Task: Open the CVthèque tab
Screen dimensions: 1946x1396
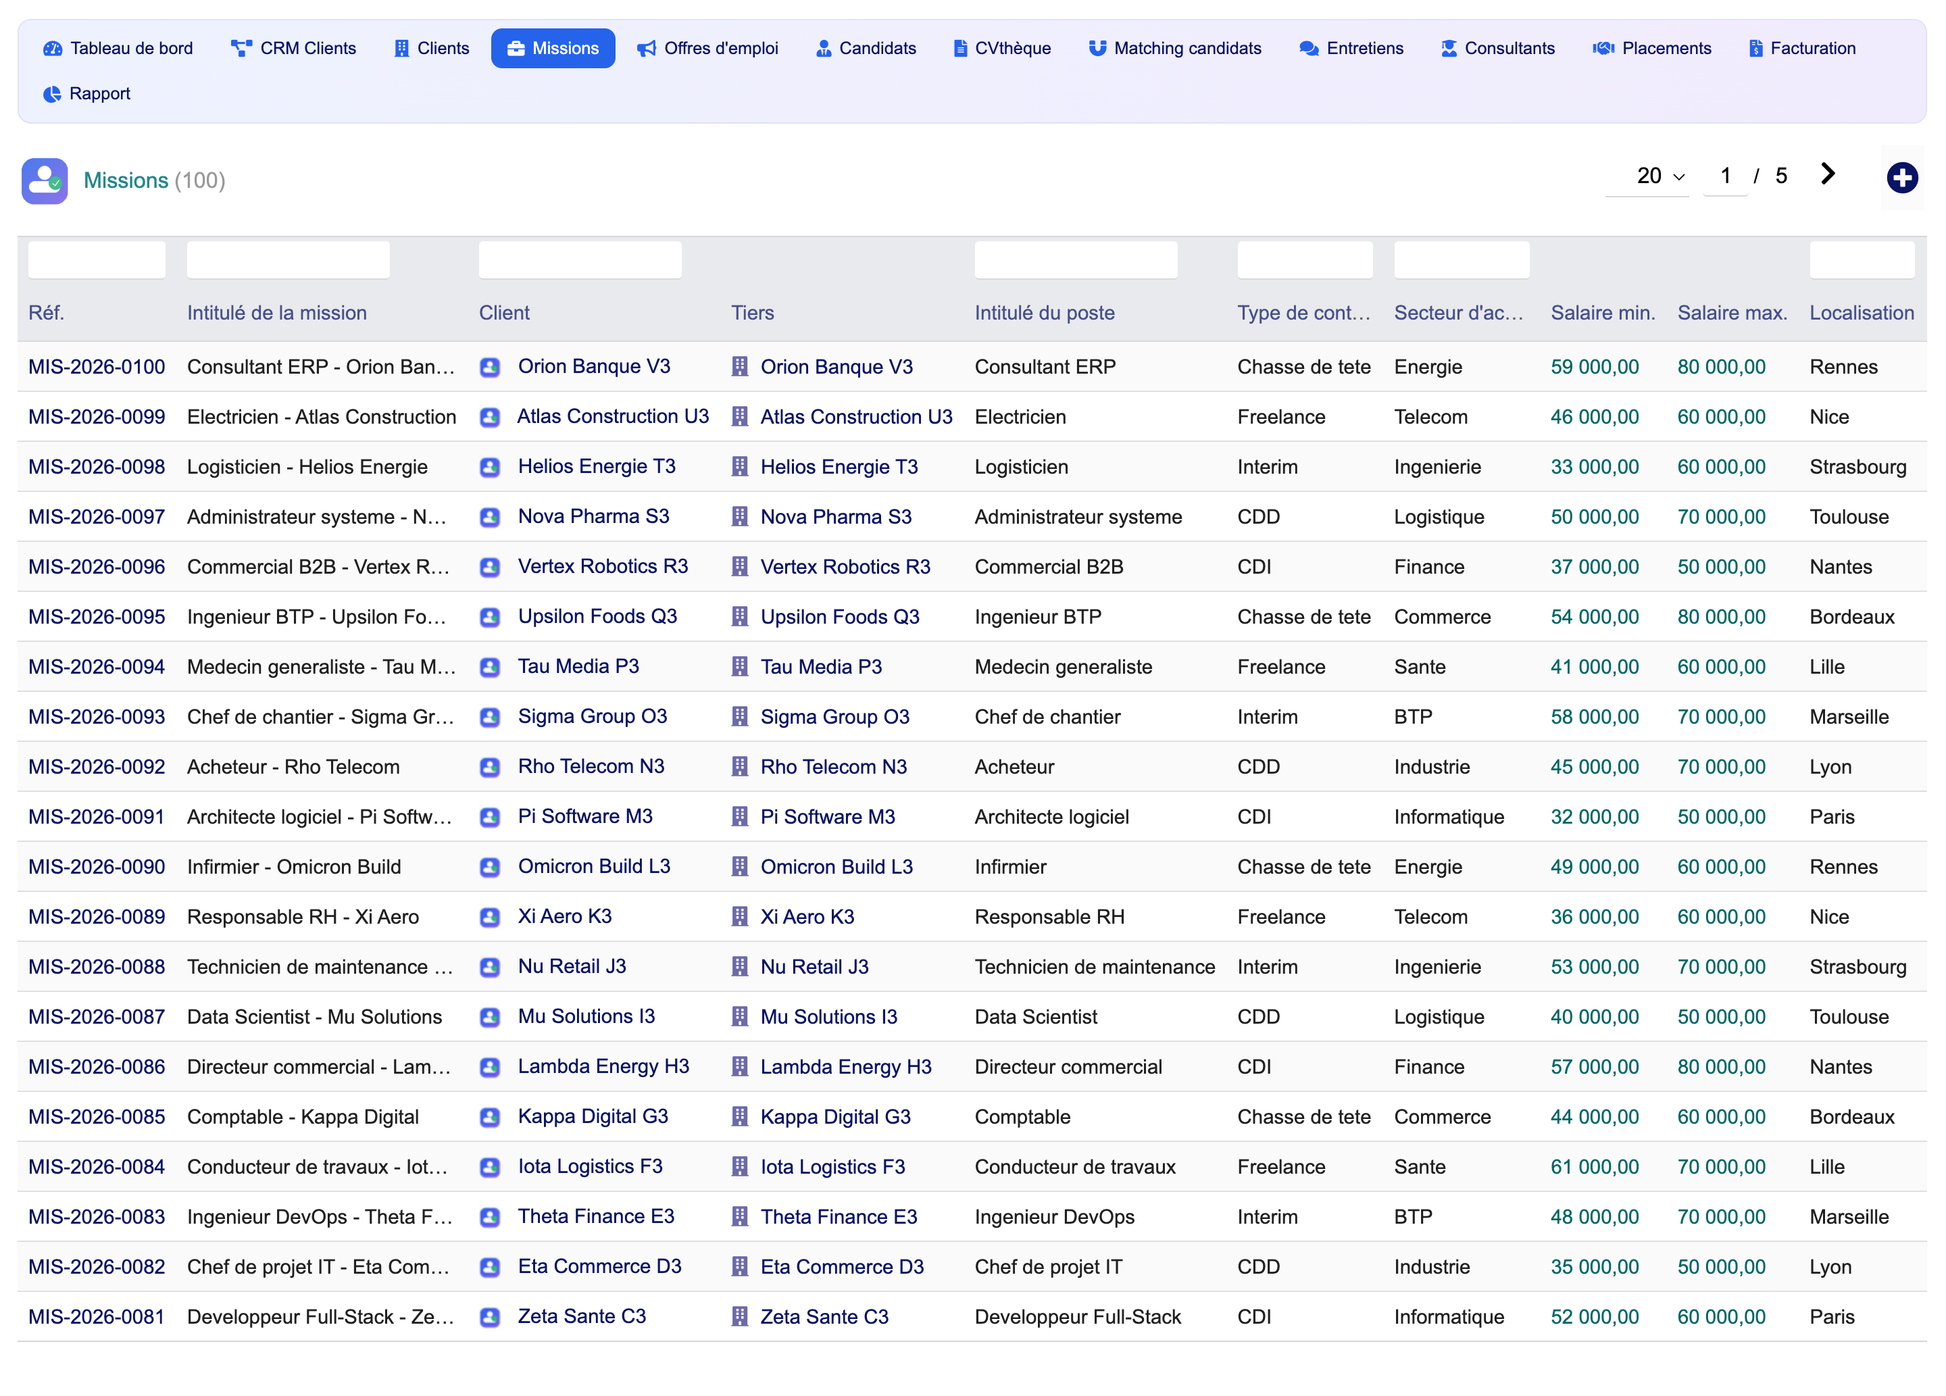Action: 1002,48
